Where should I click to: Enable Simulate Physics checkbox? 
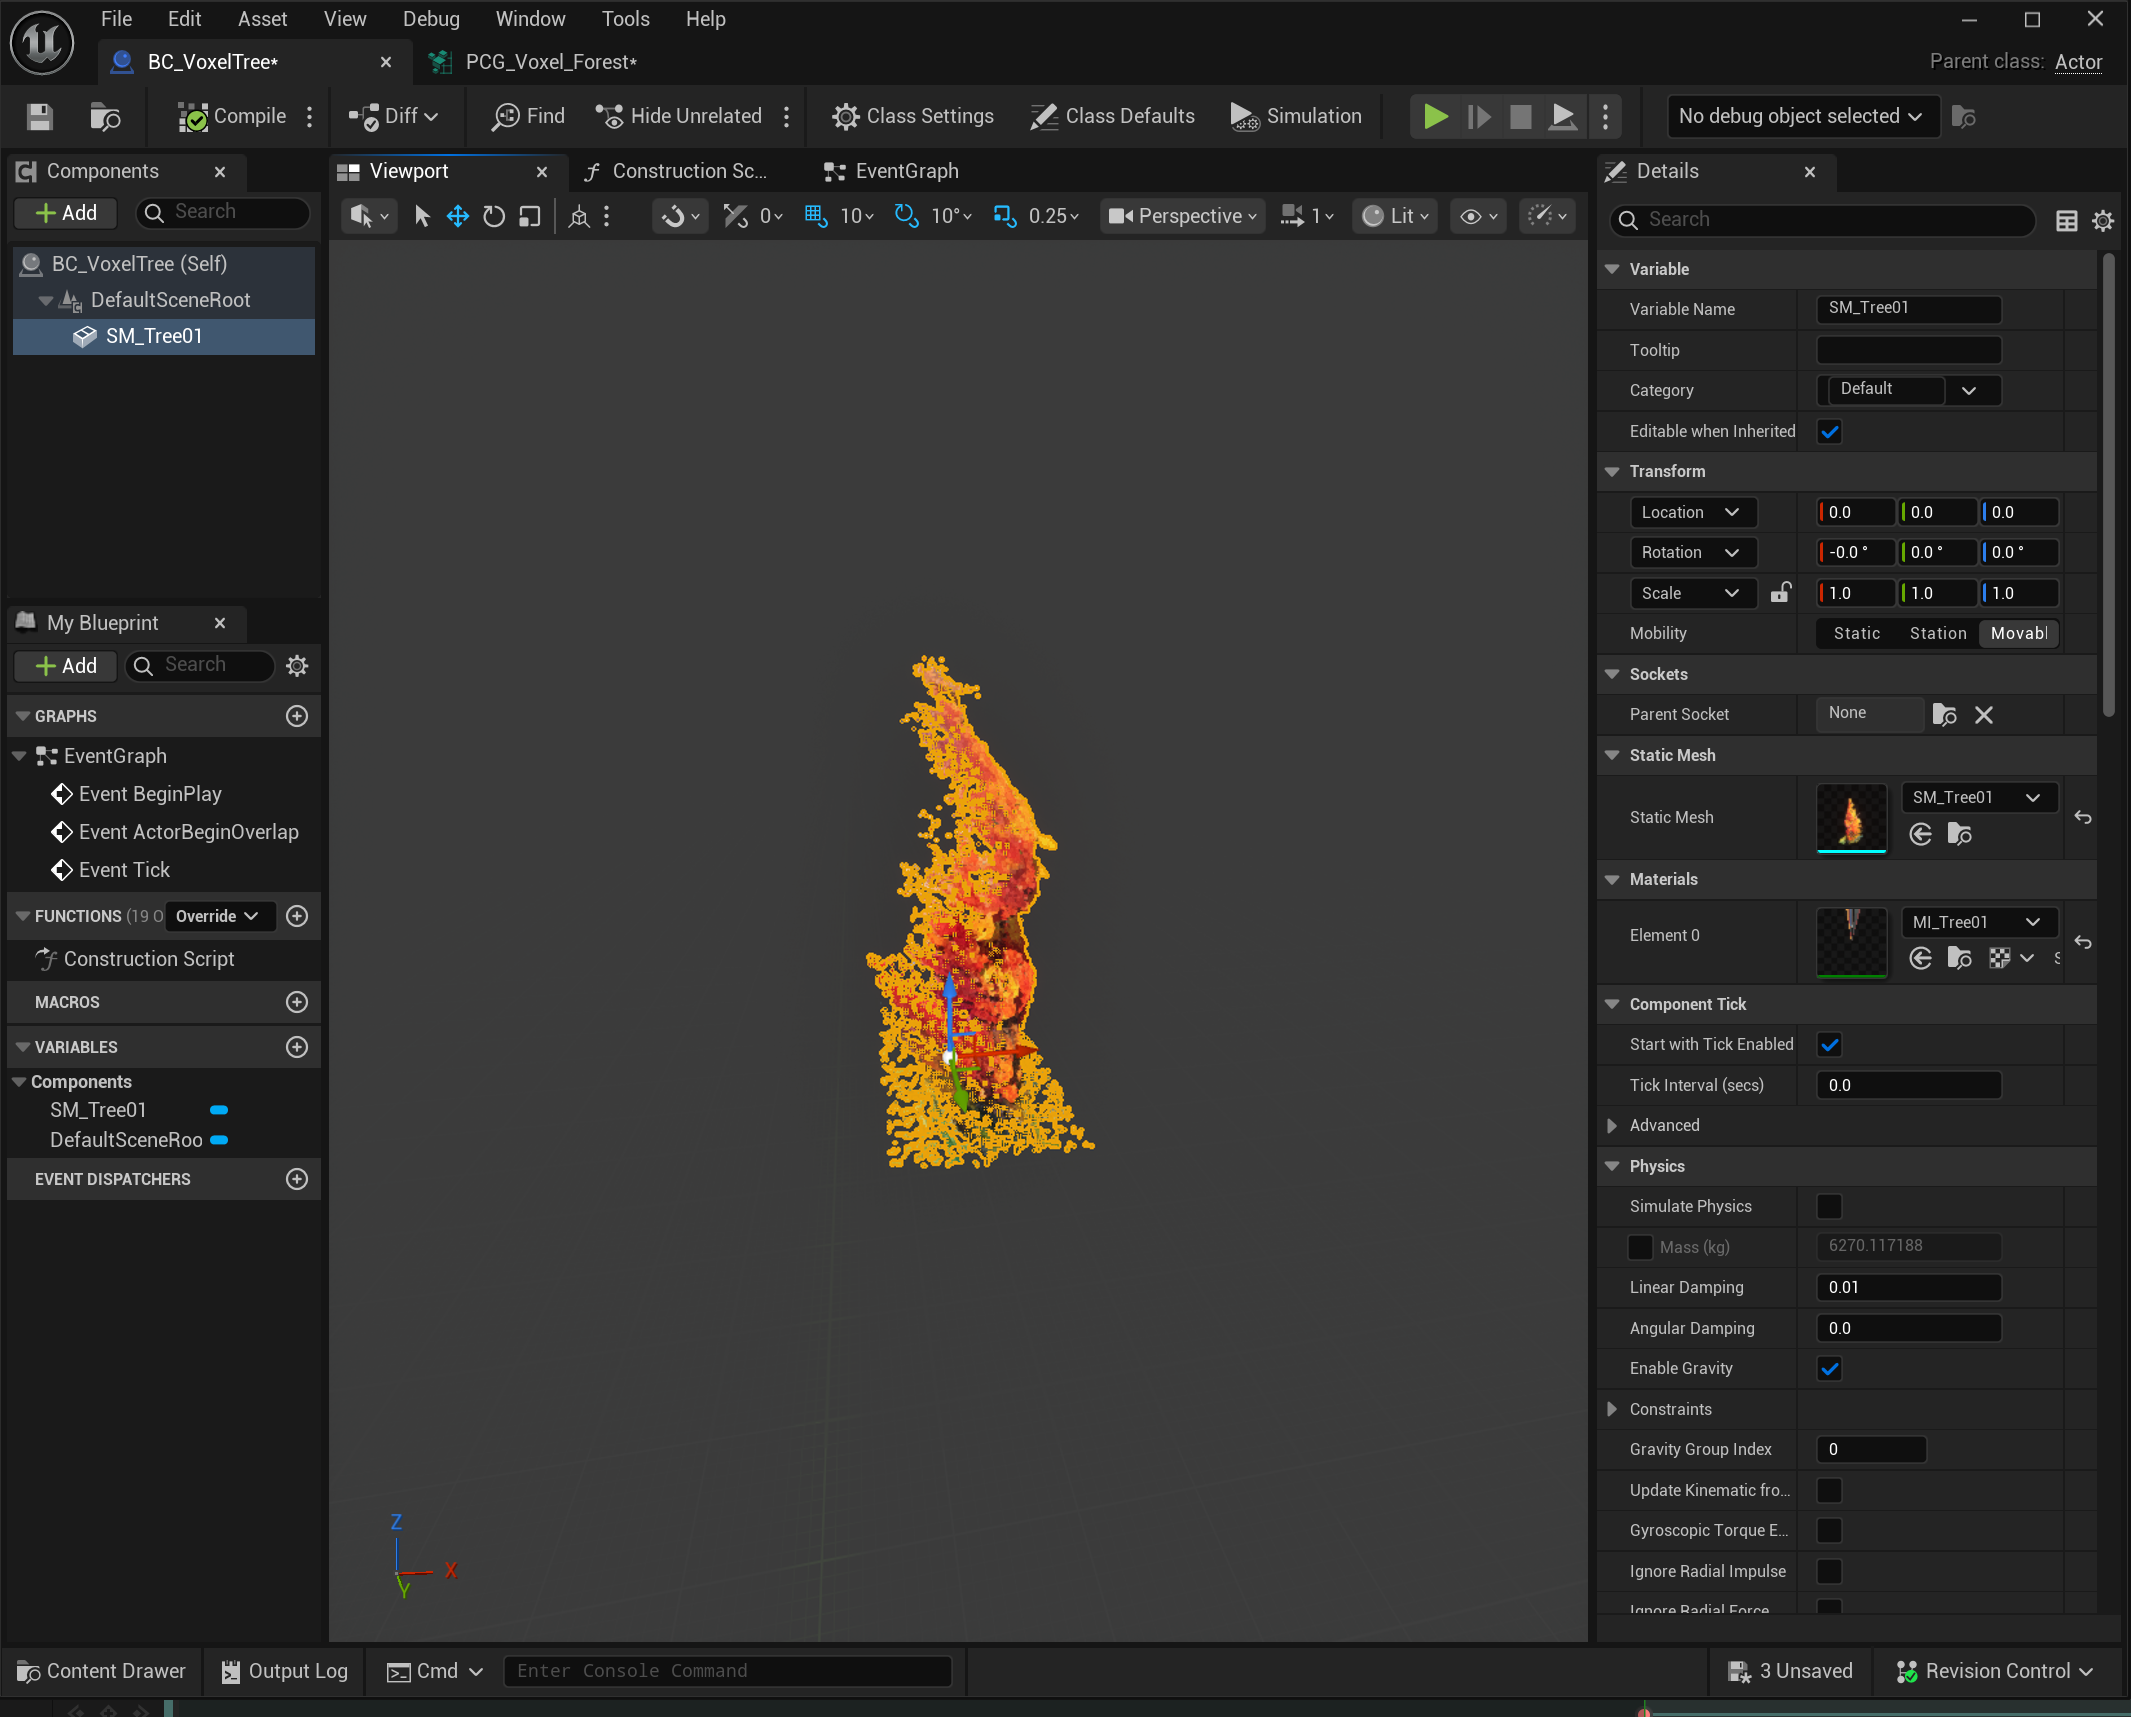[x=1830, y=1206]
